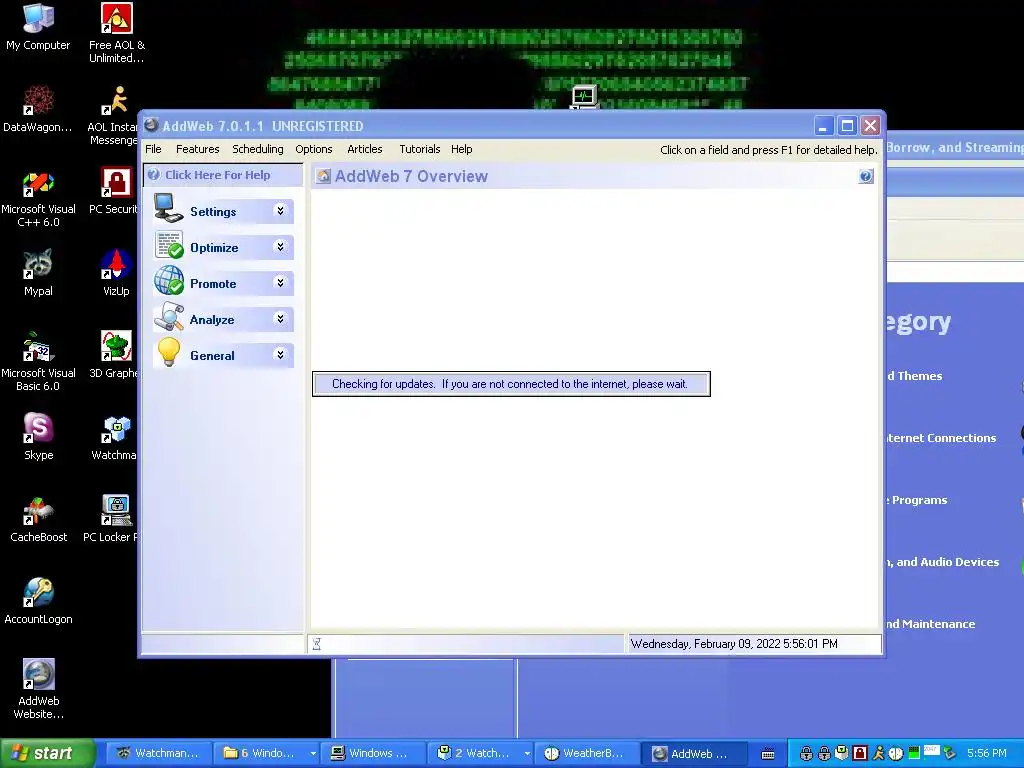
Task: Select CacheBoost desktop icon
Action: [38, 519]
